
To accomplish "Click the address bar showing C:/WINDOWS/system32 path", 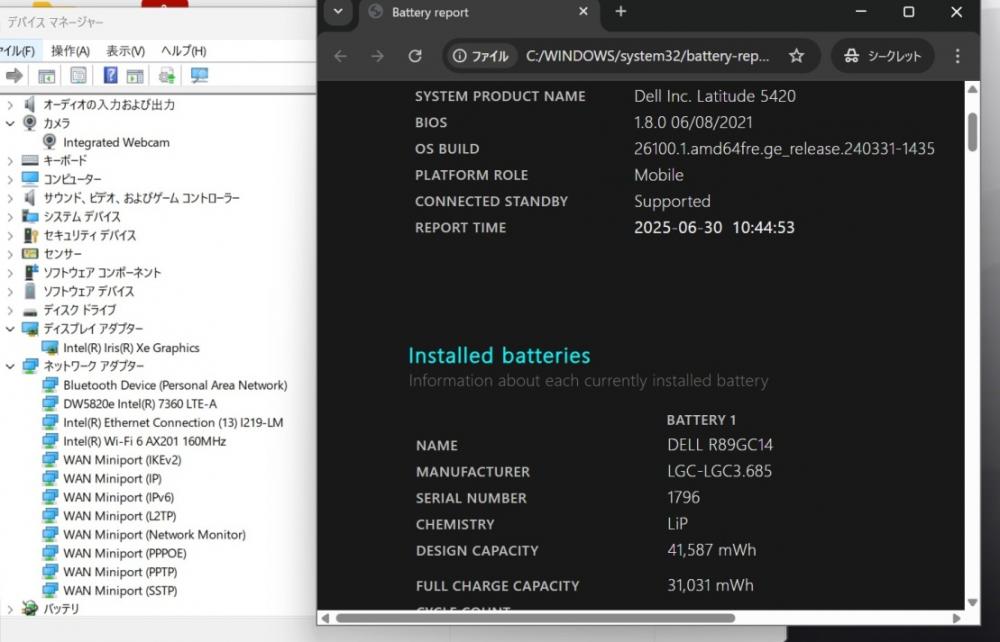I will (647, 56).
